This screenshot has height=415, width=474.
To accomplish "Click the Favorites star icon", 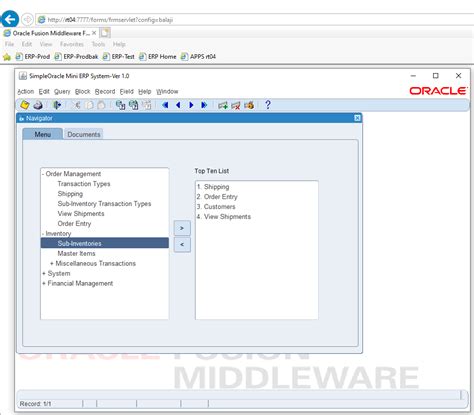I will (x=7, y=57).
